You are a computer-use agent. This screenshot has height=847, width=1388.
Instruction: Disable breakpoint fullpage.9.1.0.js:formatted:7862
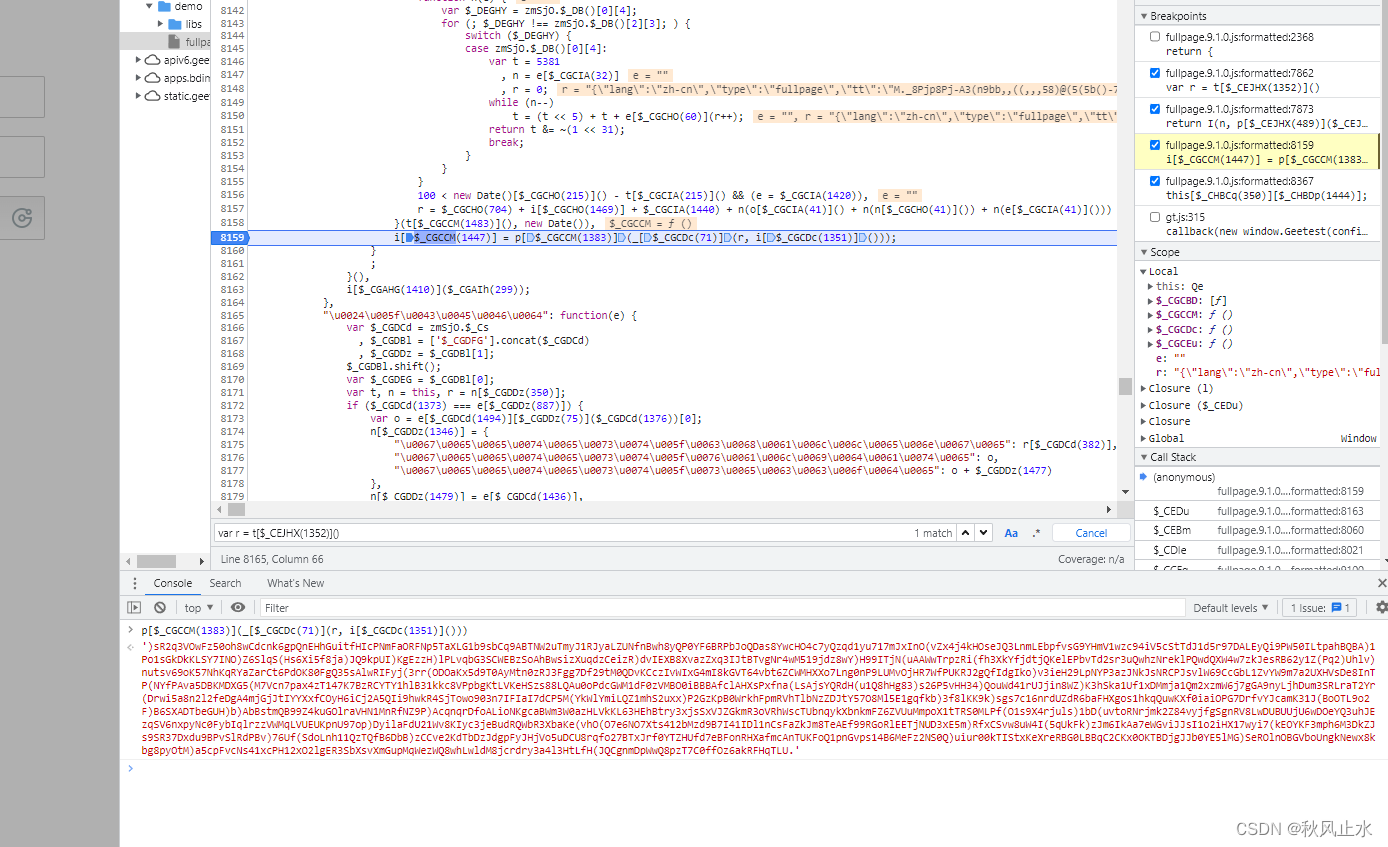click(x=1155, y=73)
